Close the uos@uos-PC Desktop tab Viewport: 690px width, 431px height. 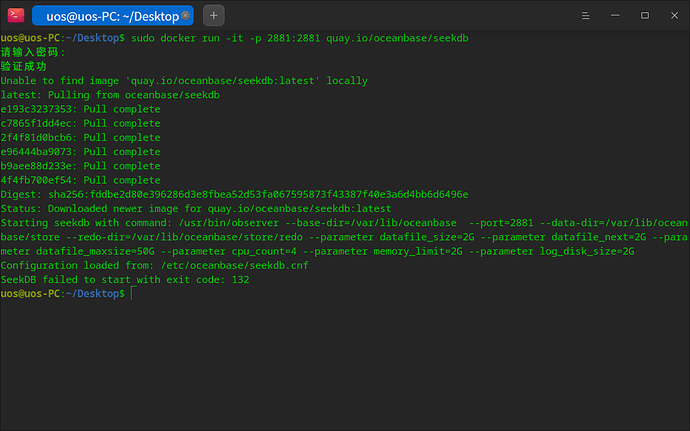coord(185,16)
